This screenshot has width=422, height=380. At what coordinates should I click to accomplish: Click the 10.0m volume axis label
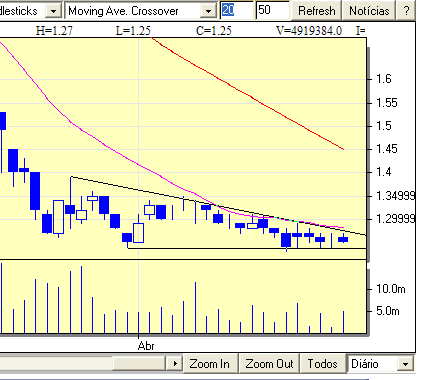(x=391, y=288)
